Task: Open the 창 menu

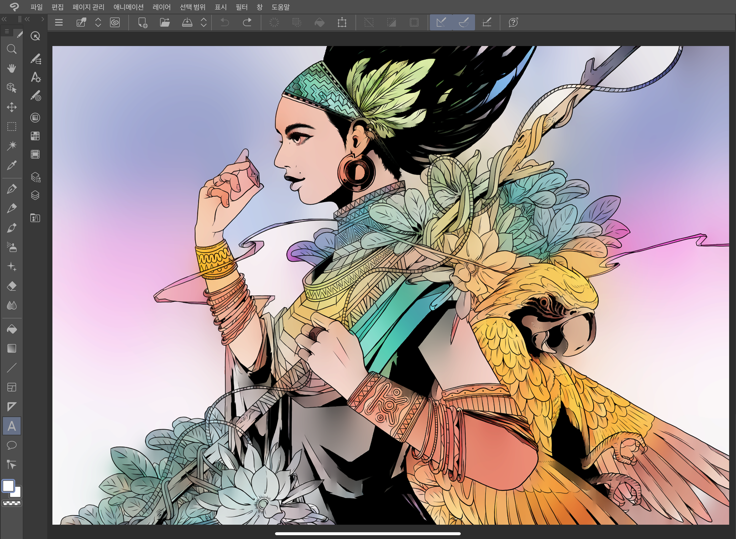Action: pos(260,7)
